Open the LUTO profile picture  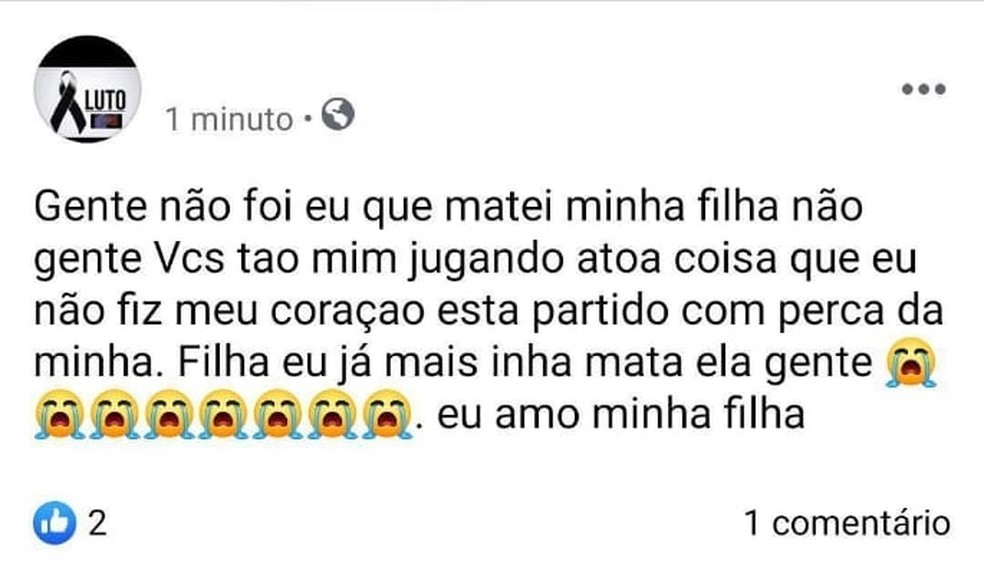point(87,90)
